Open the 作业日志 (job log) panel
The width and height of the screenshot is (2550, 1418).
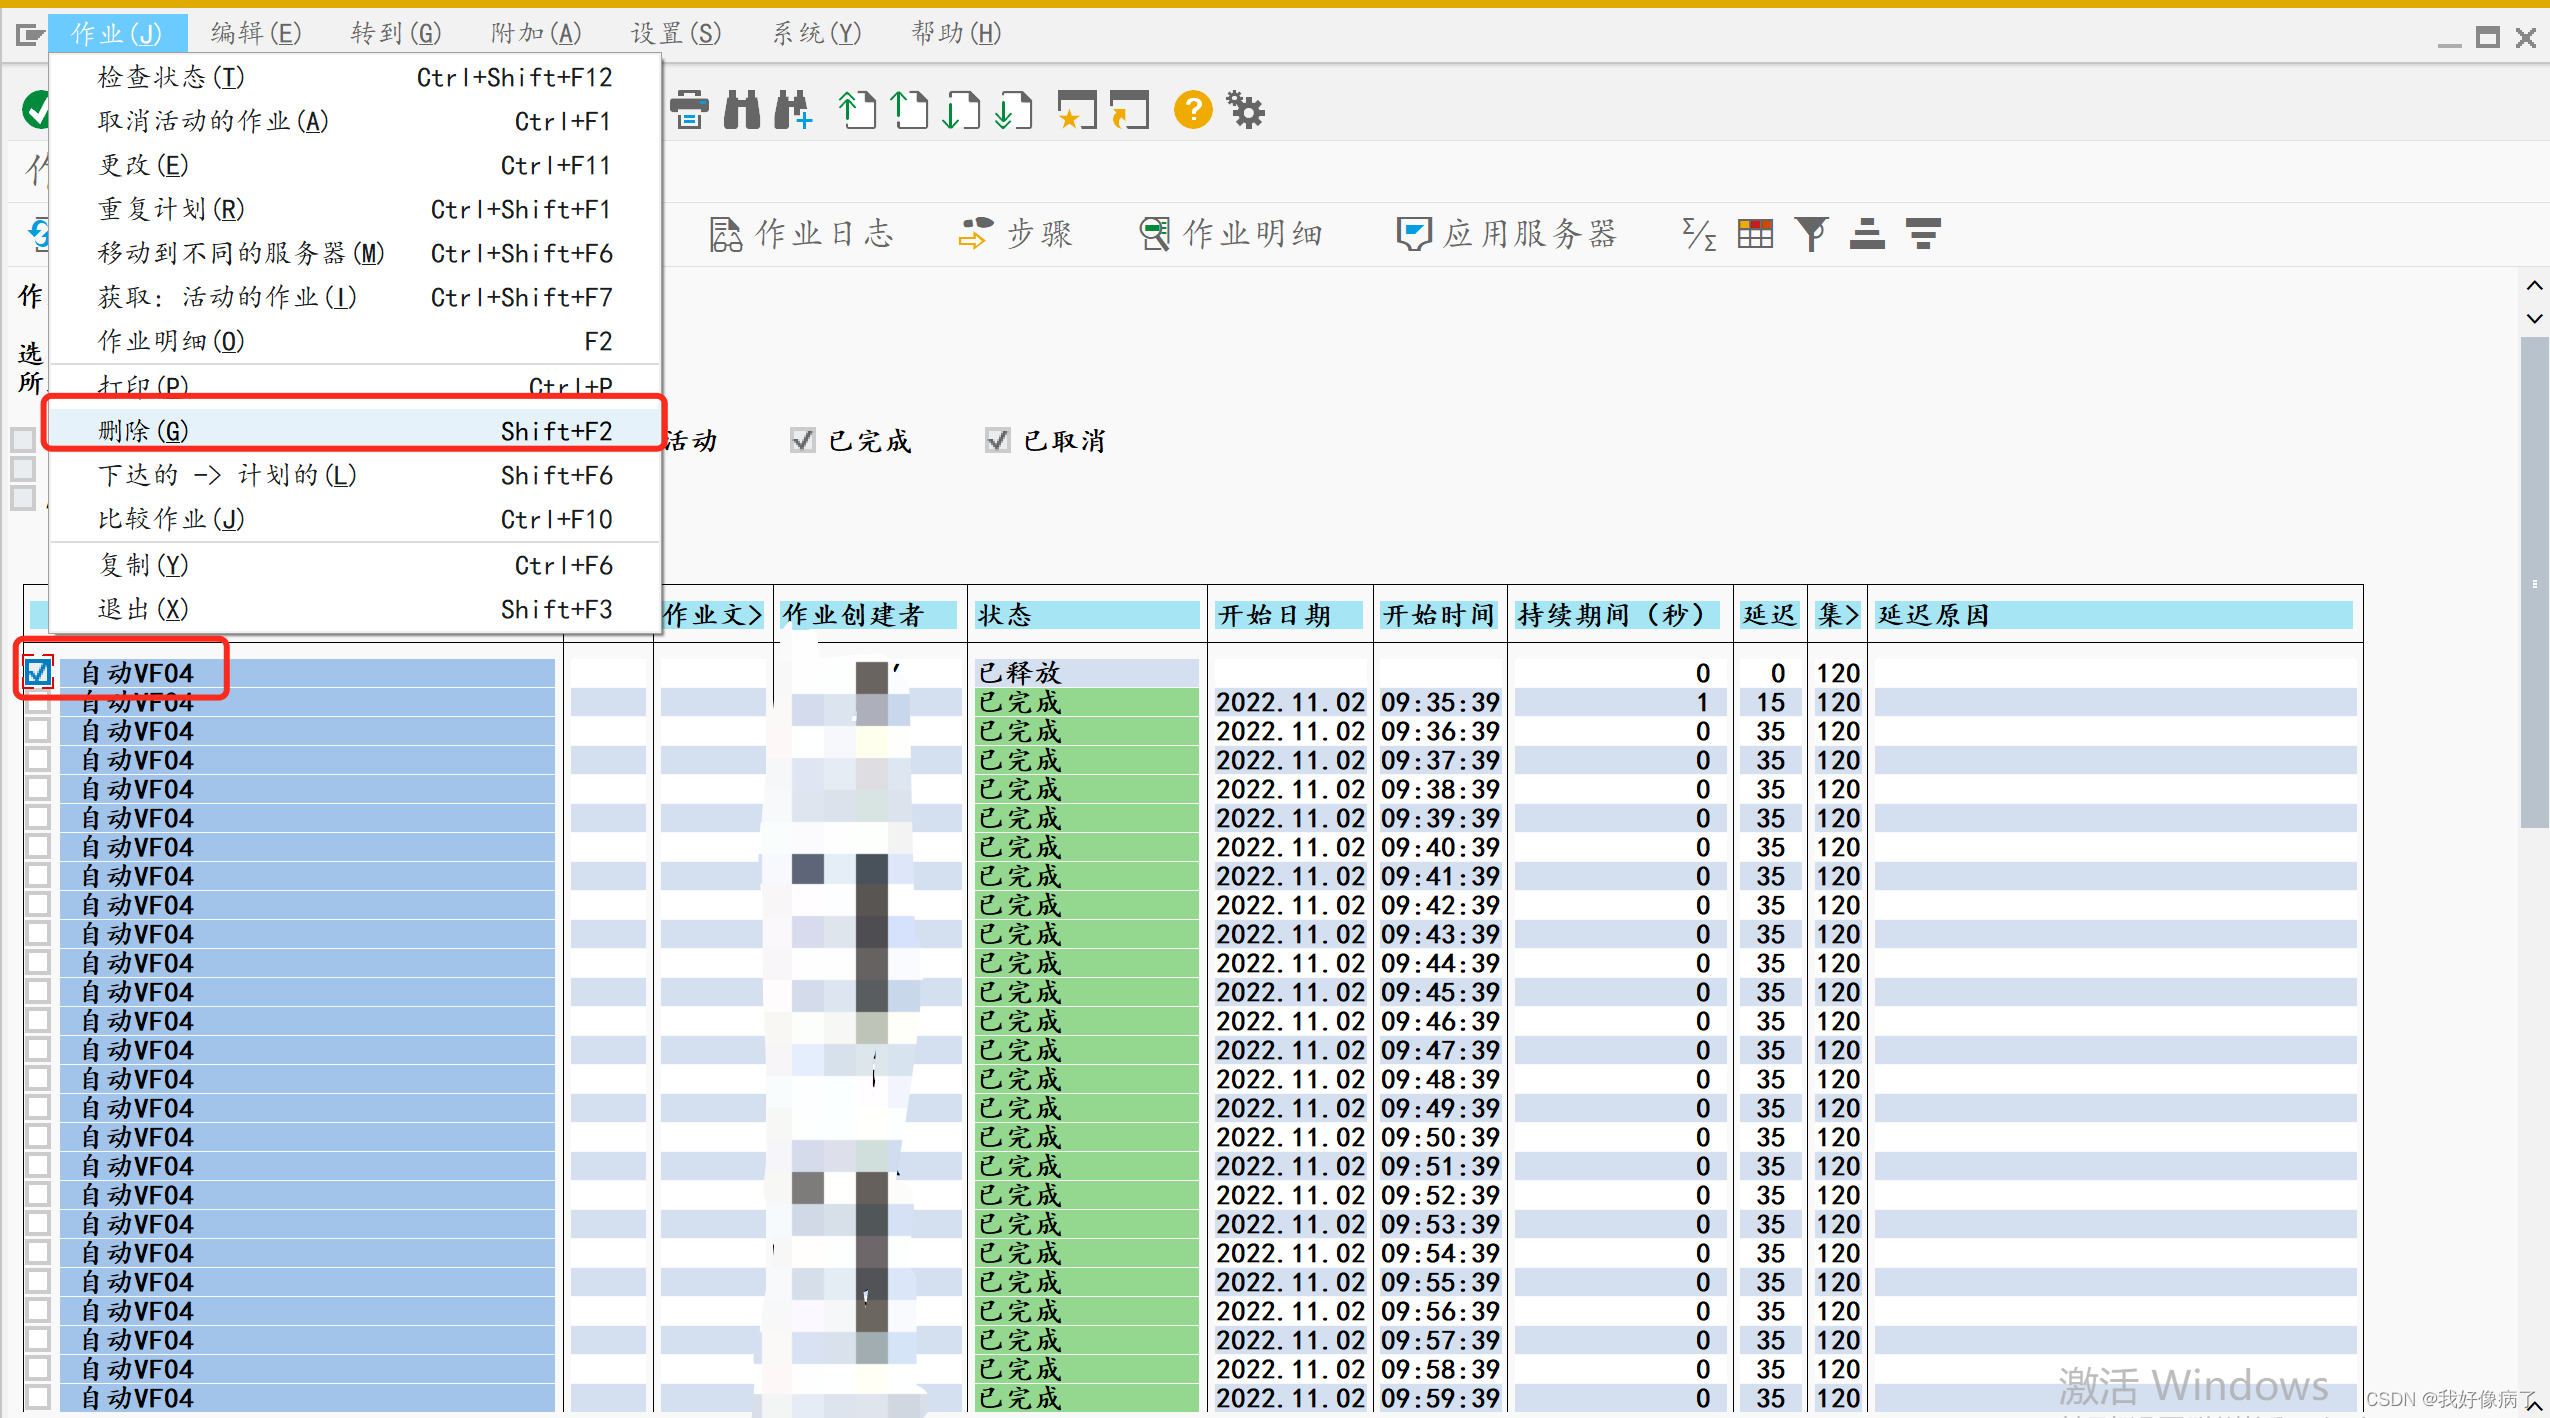click(x=800, y=233)
